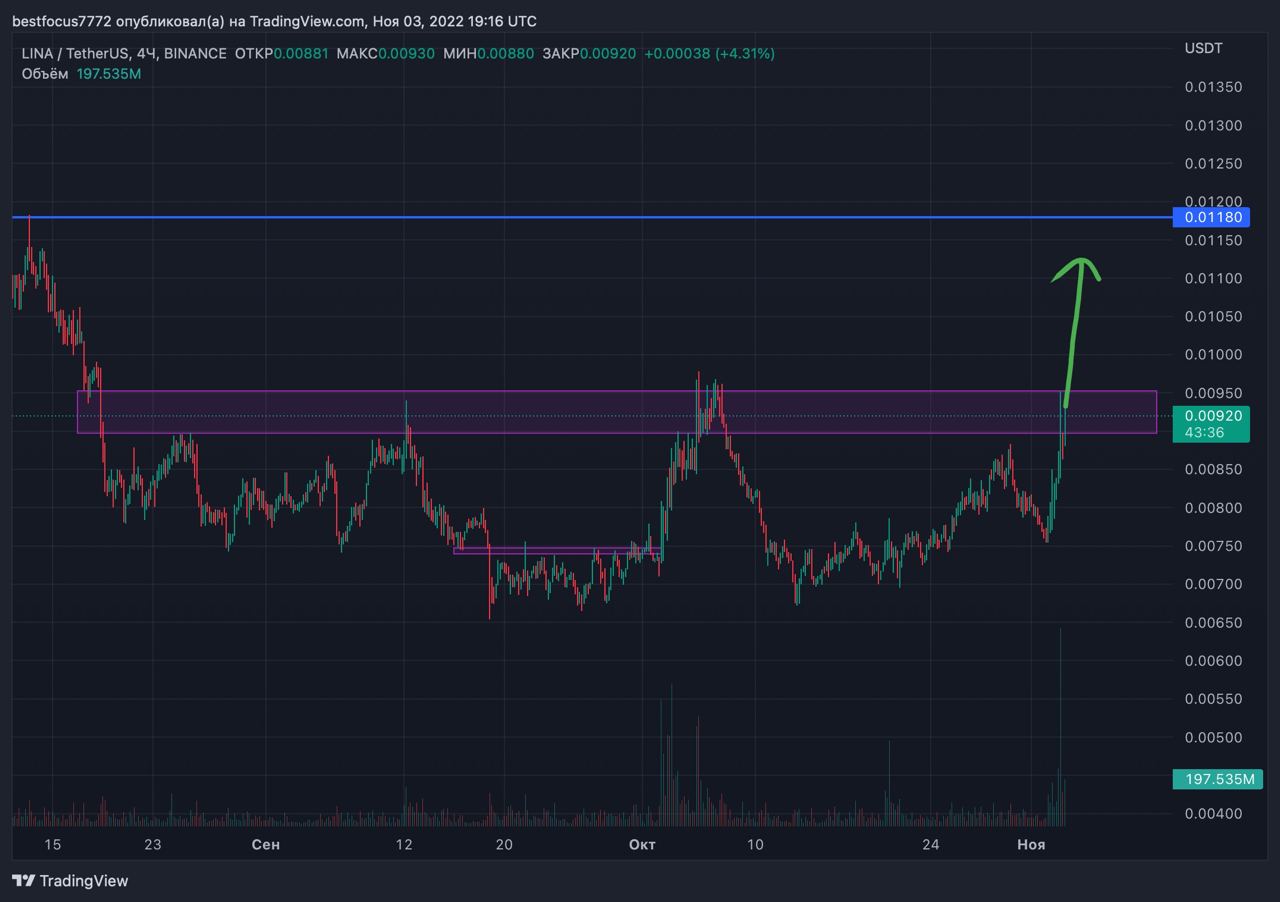This screenshot has width=1280, height=902.
Task: Click price axis value 0.01000
Action: click(x=1213, y=355)
